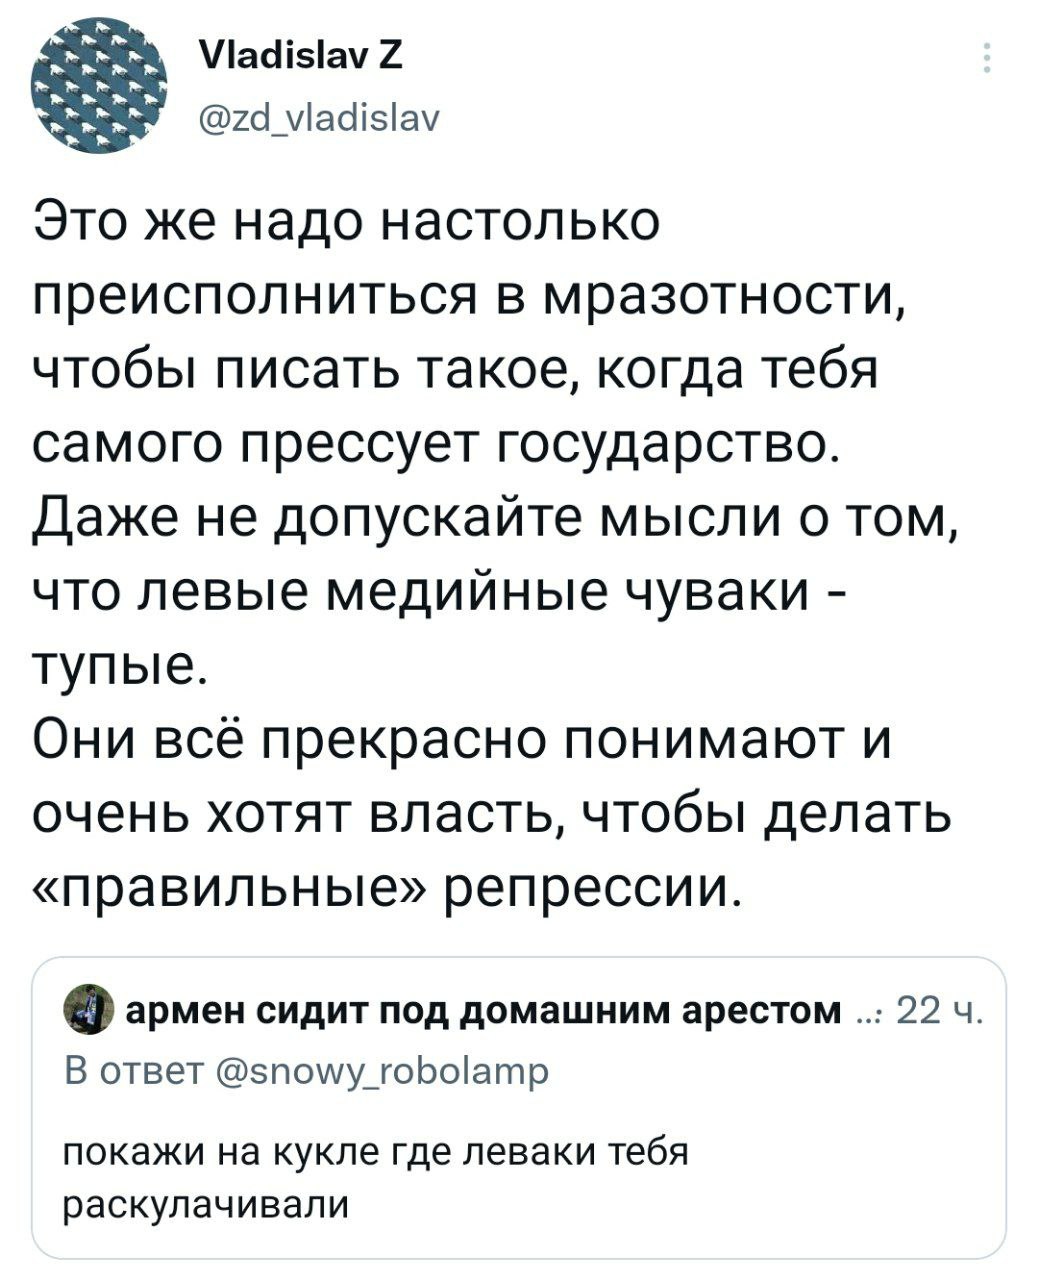The width and height of the screenshot is (1038, 1280).
Task: Open the three-dot tweet options menu
Action: point(986,58)
